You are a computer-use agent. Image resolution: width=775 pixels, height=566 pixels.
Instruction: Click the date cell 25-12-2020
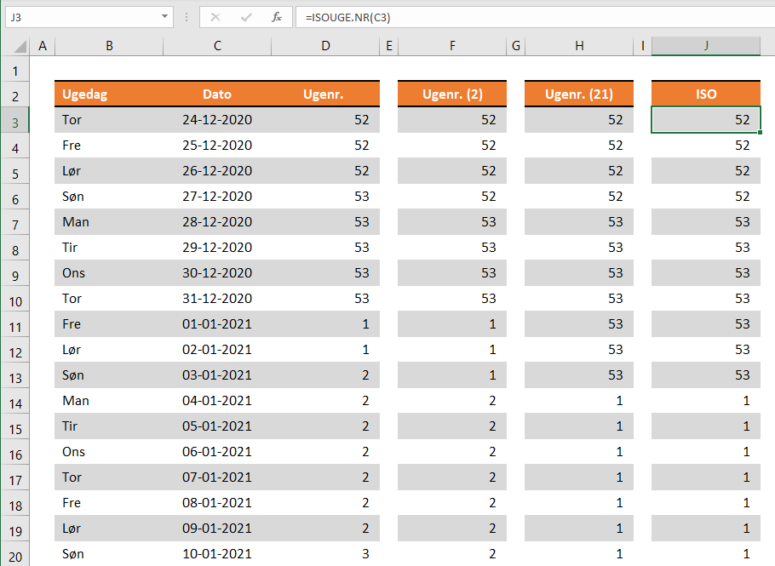point(217,145)
